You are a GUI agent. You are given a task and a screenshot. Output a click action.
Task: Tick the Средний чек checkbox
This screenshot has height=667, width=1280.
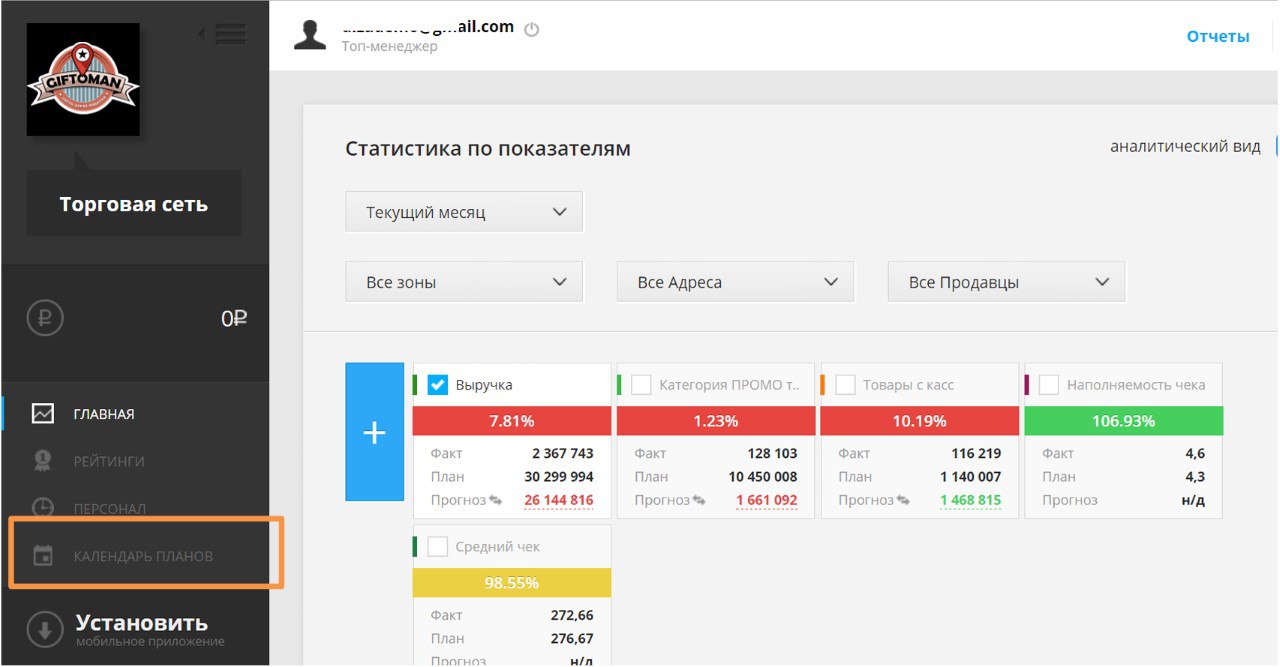point(438,547)
